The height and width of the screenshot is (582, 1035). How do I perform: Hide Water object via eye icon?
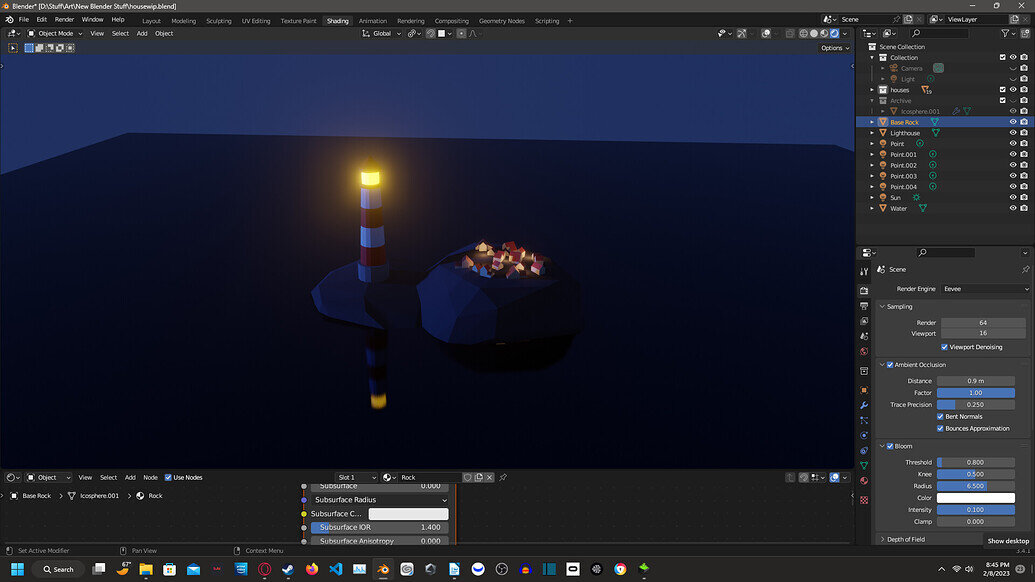tap(1013, 208)
